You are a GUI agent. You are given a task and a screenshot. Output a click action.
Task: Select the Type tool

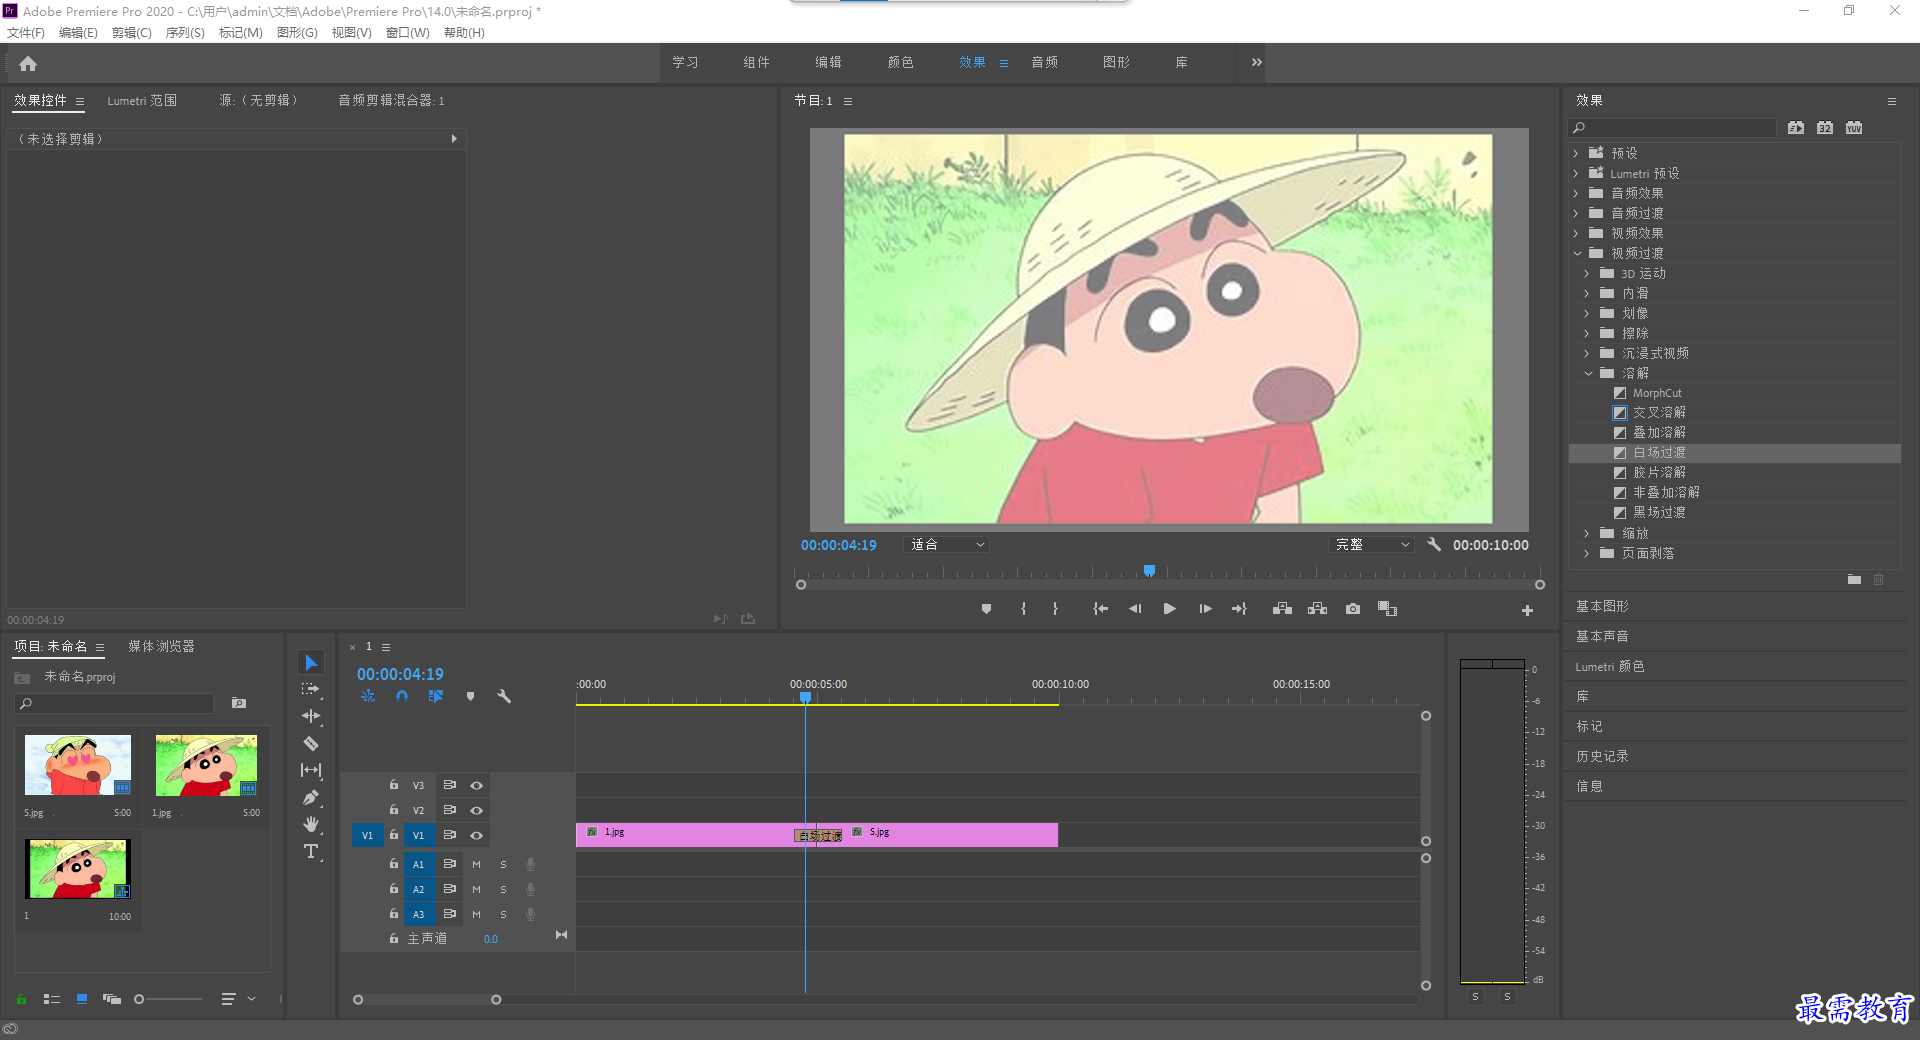pos(311,851)
